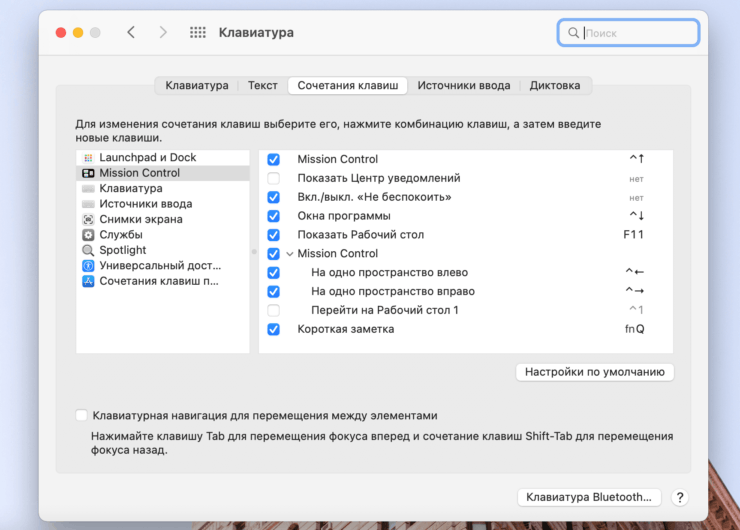Open help with the question mark button
Screen dimensions: 740x530
click(x=680, y=497)
